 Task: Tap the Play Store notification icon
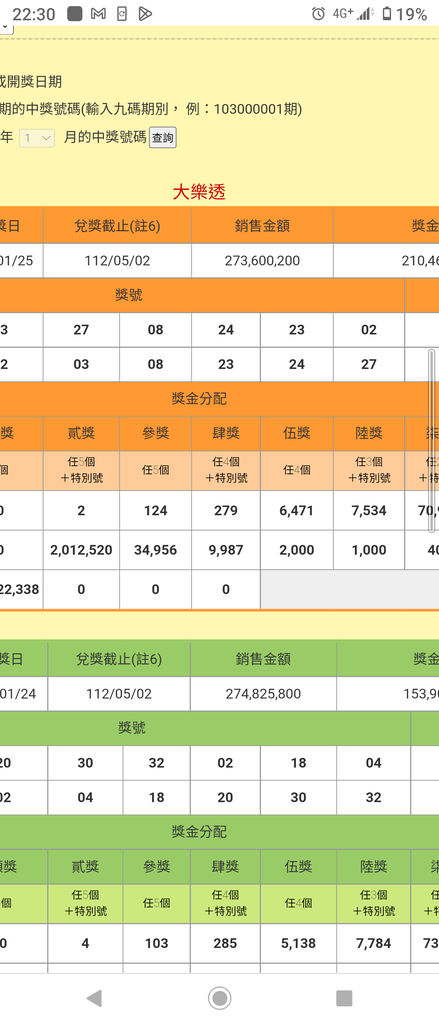tap(146, 14)
